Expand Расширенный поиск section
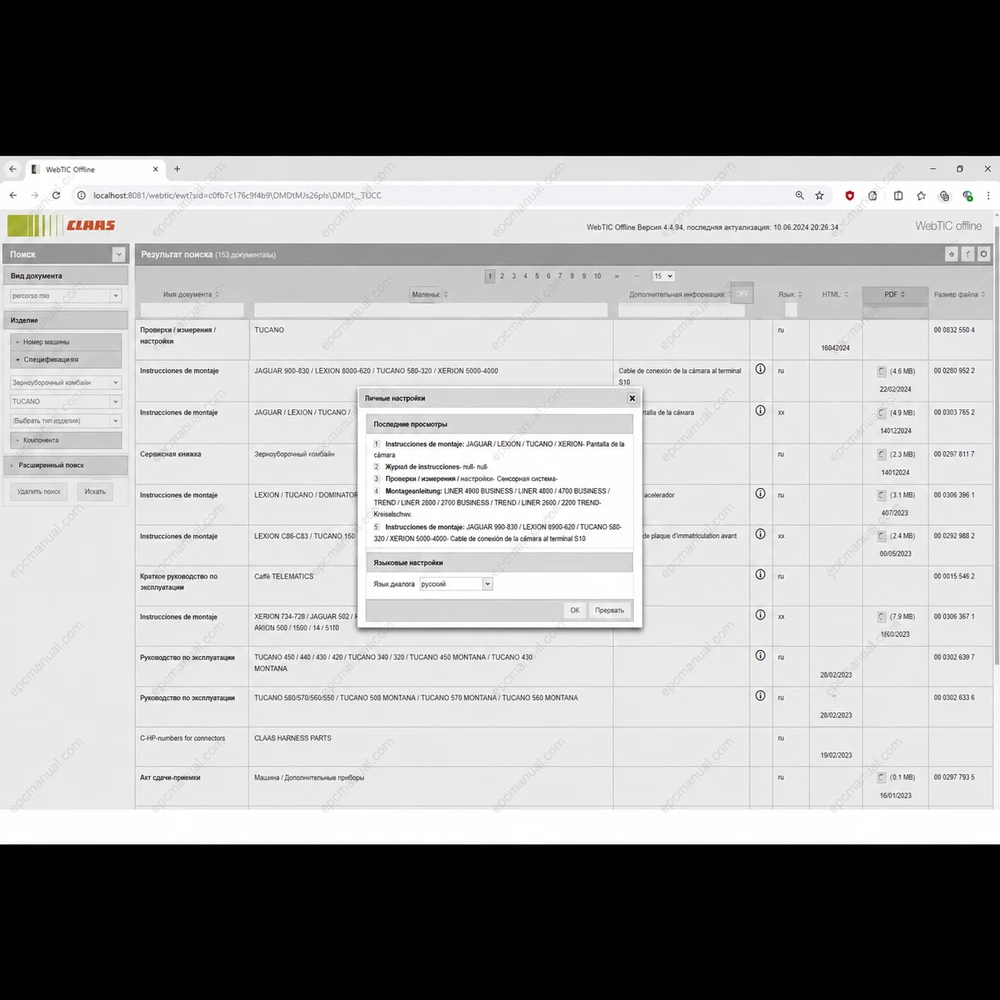The image size is (1000, 1000). pyautogui.click(x=66, y=465)
